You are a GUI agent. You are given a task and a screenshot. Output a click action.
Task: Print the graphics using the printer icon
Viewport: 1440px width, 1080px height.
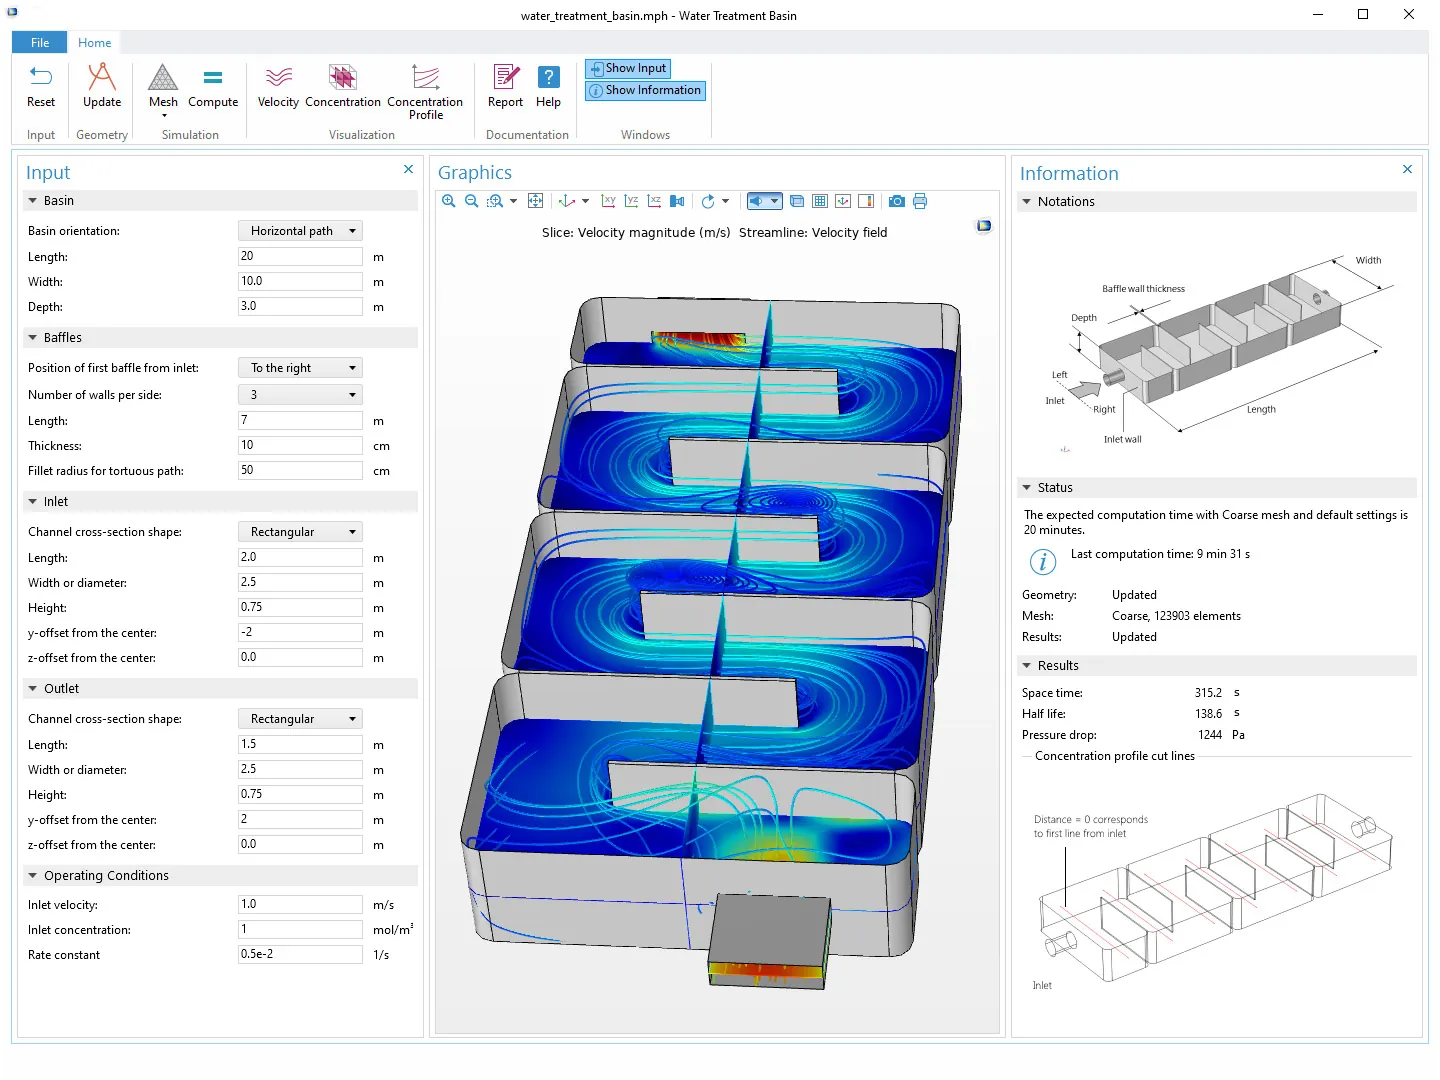coord(920,201)
